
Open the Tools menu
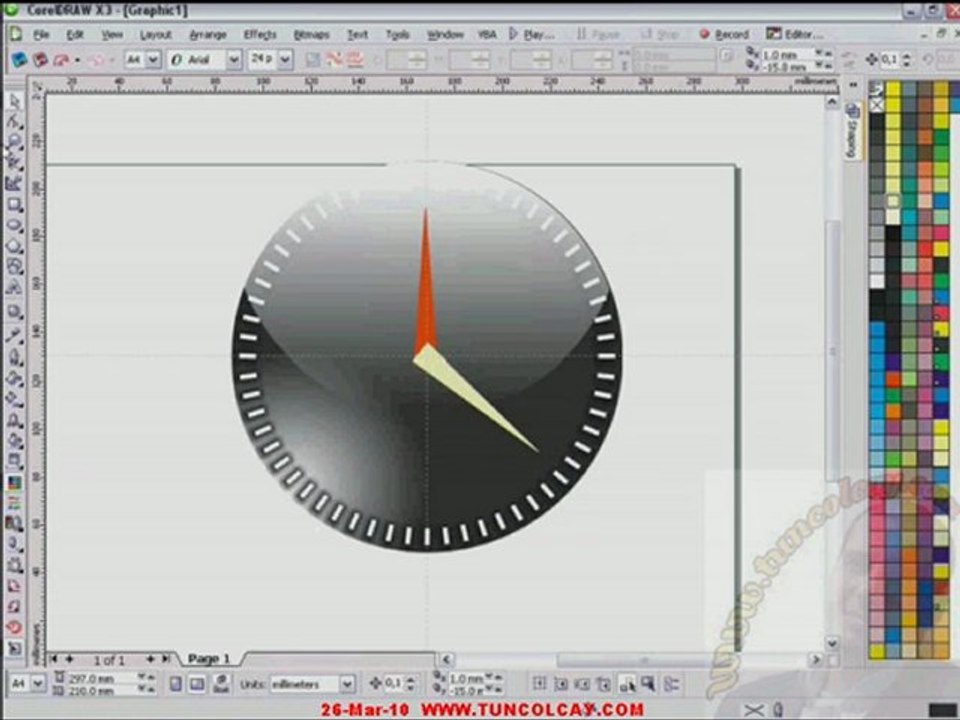397,34
